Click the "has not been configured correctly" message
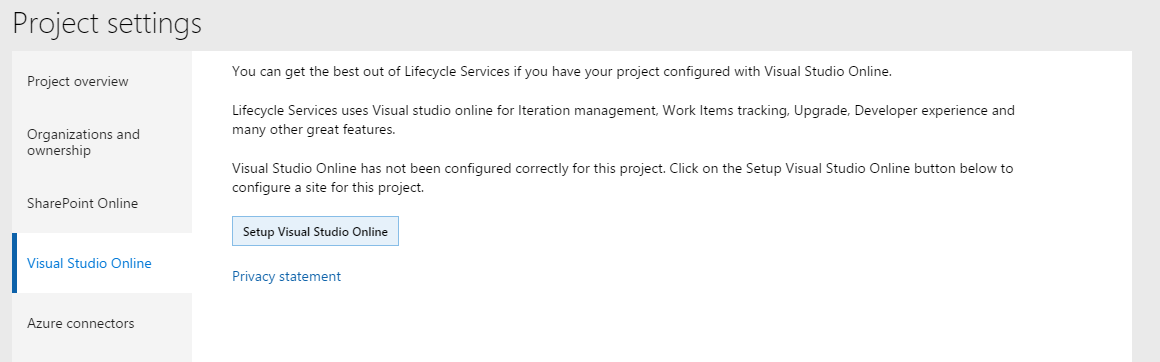This screenshot has height=362, width=1160. [623, 178]
